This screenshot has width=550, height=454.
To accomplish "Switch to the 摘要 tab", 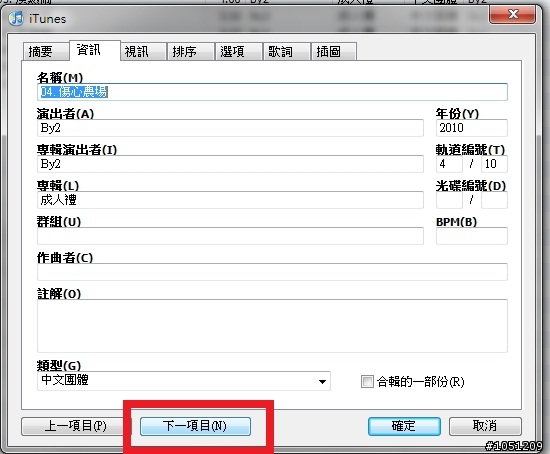I will [45, 52].
